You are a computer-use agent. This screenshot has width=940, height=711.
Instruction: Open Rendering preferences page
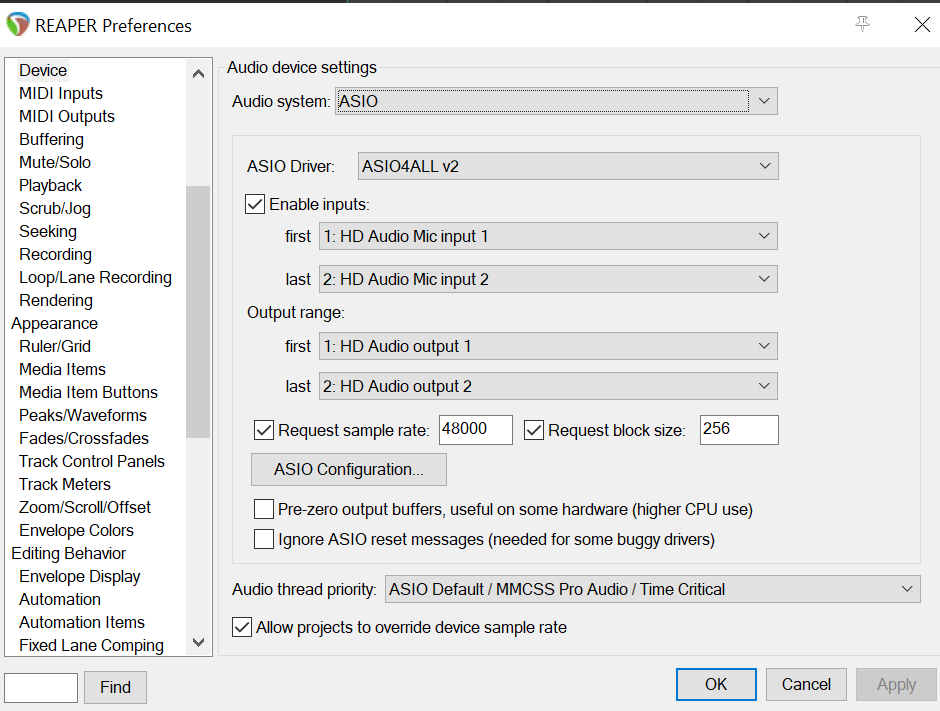point(56,300)
